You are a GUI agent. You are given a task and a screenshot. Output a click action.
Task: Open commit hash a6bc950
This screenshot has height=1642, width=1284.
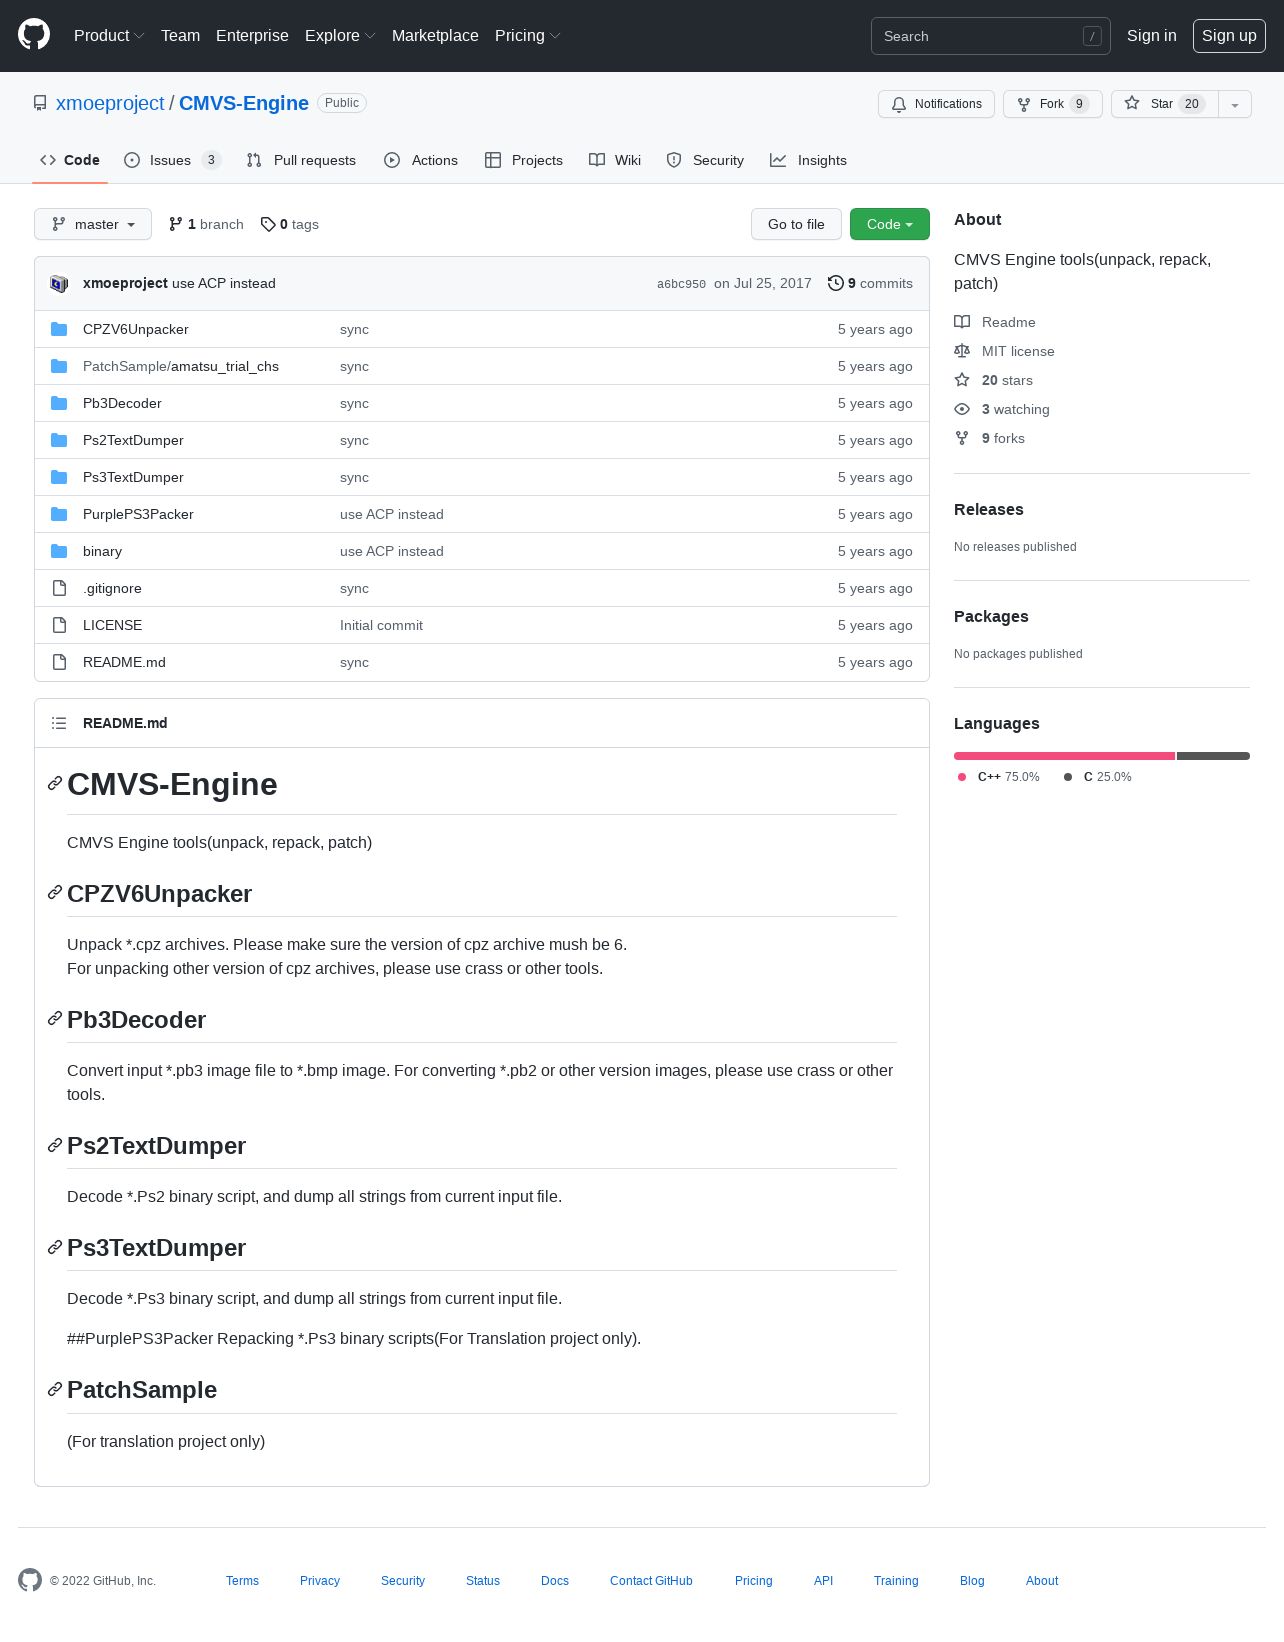click(681, 284)
